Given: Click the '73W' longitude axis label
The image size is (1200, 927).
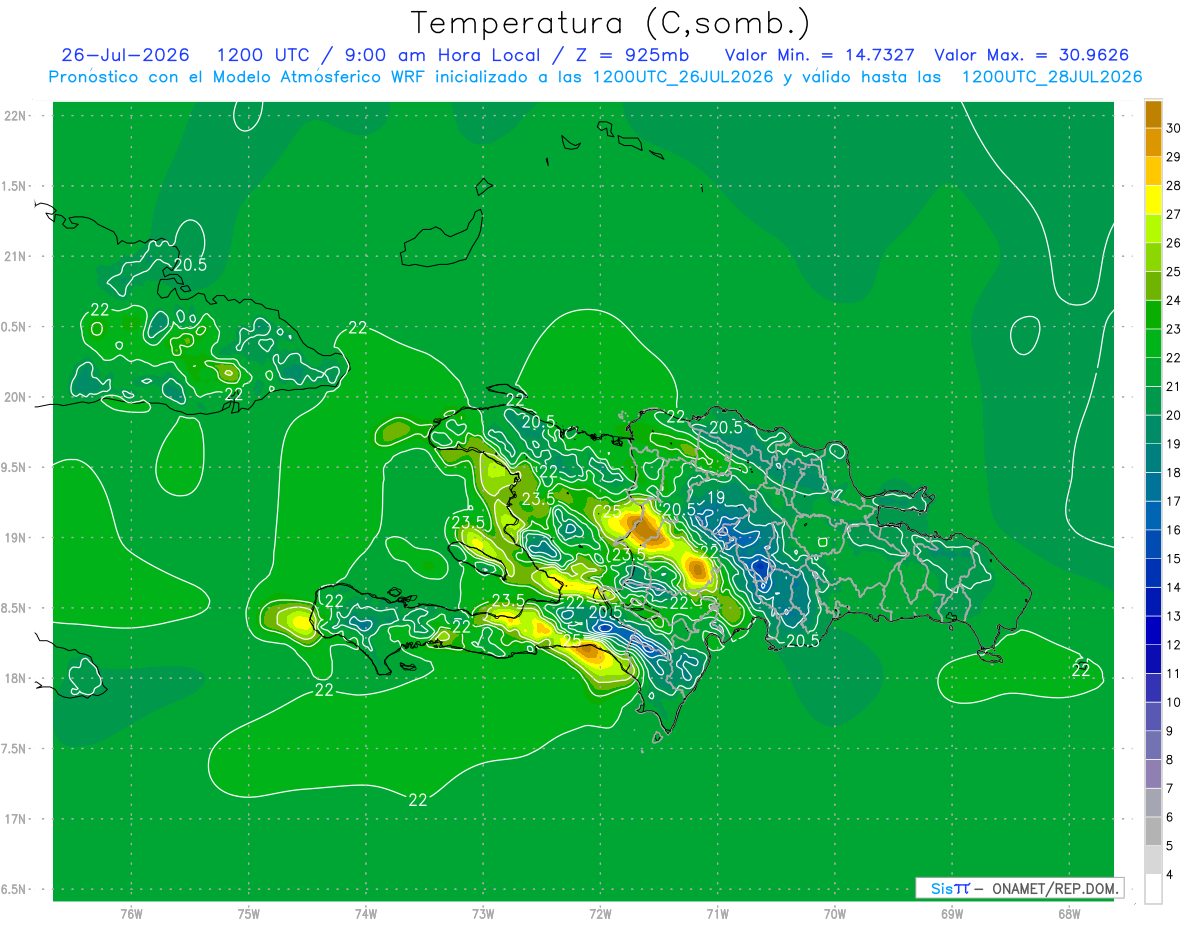Looking at the screenshot, I should [x=483, y=913].
